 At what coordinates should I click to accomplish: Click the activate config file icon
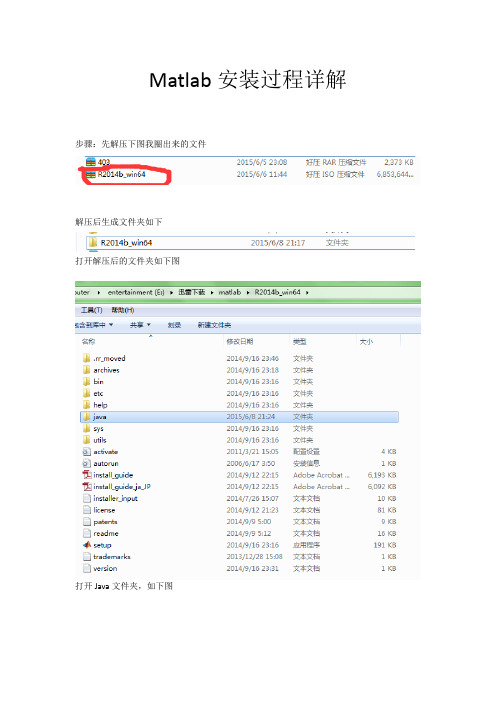86,452
